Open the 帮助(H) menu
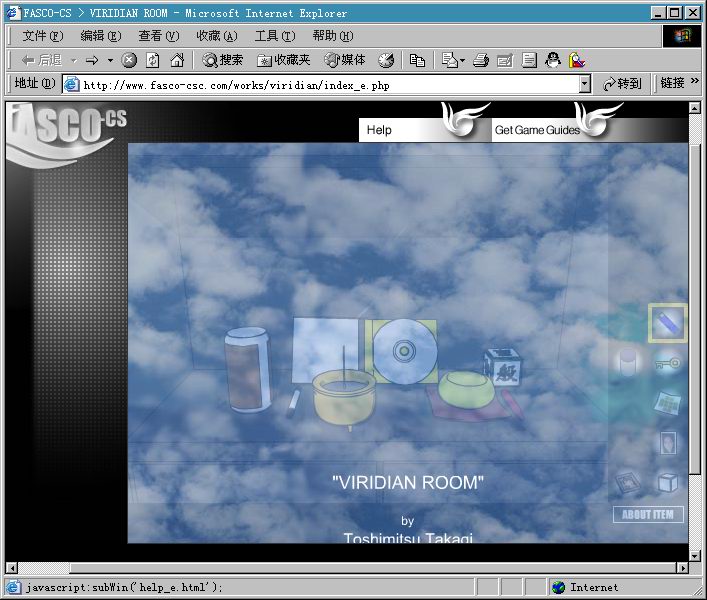707x600 pixels. 333,36
